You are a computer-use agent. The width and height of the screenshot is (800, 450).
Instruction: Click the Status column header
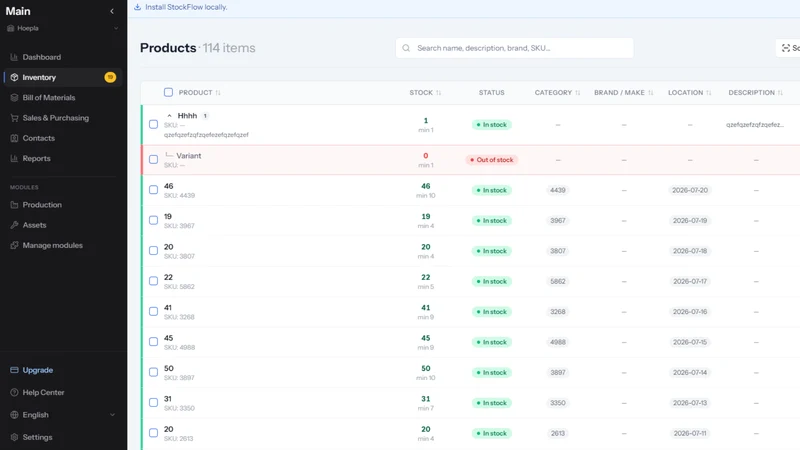click(x=491, y=93)
